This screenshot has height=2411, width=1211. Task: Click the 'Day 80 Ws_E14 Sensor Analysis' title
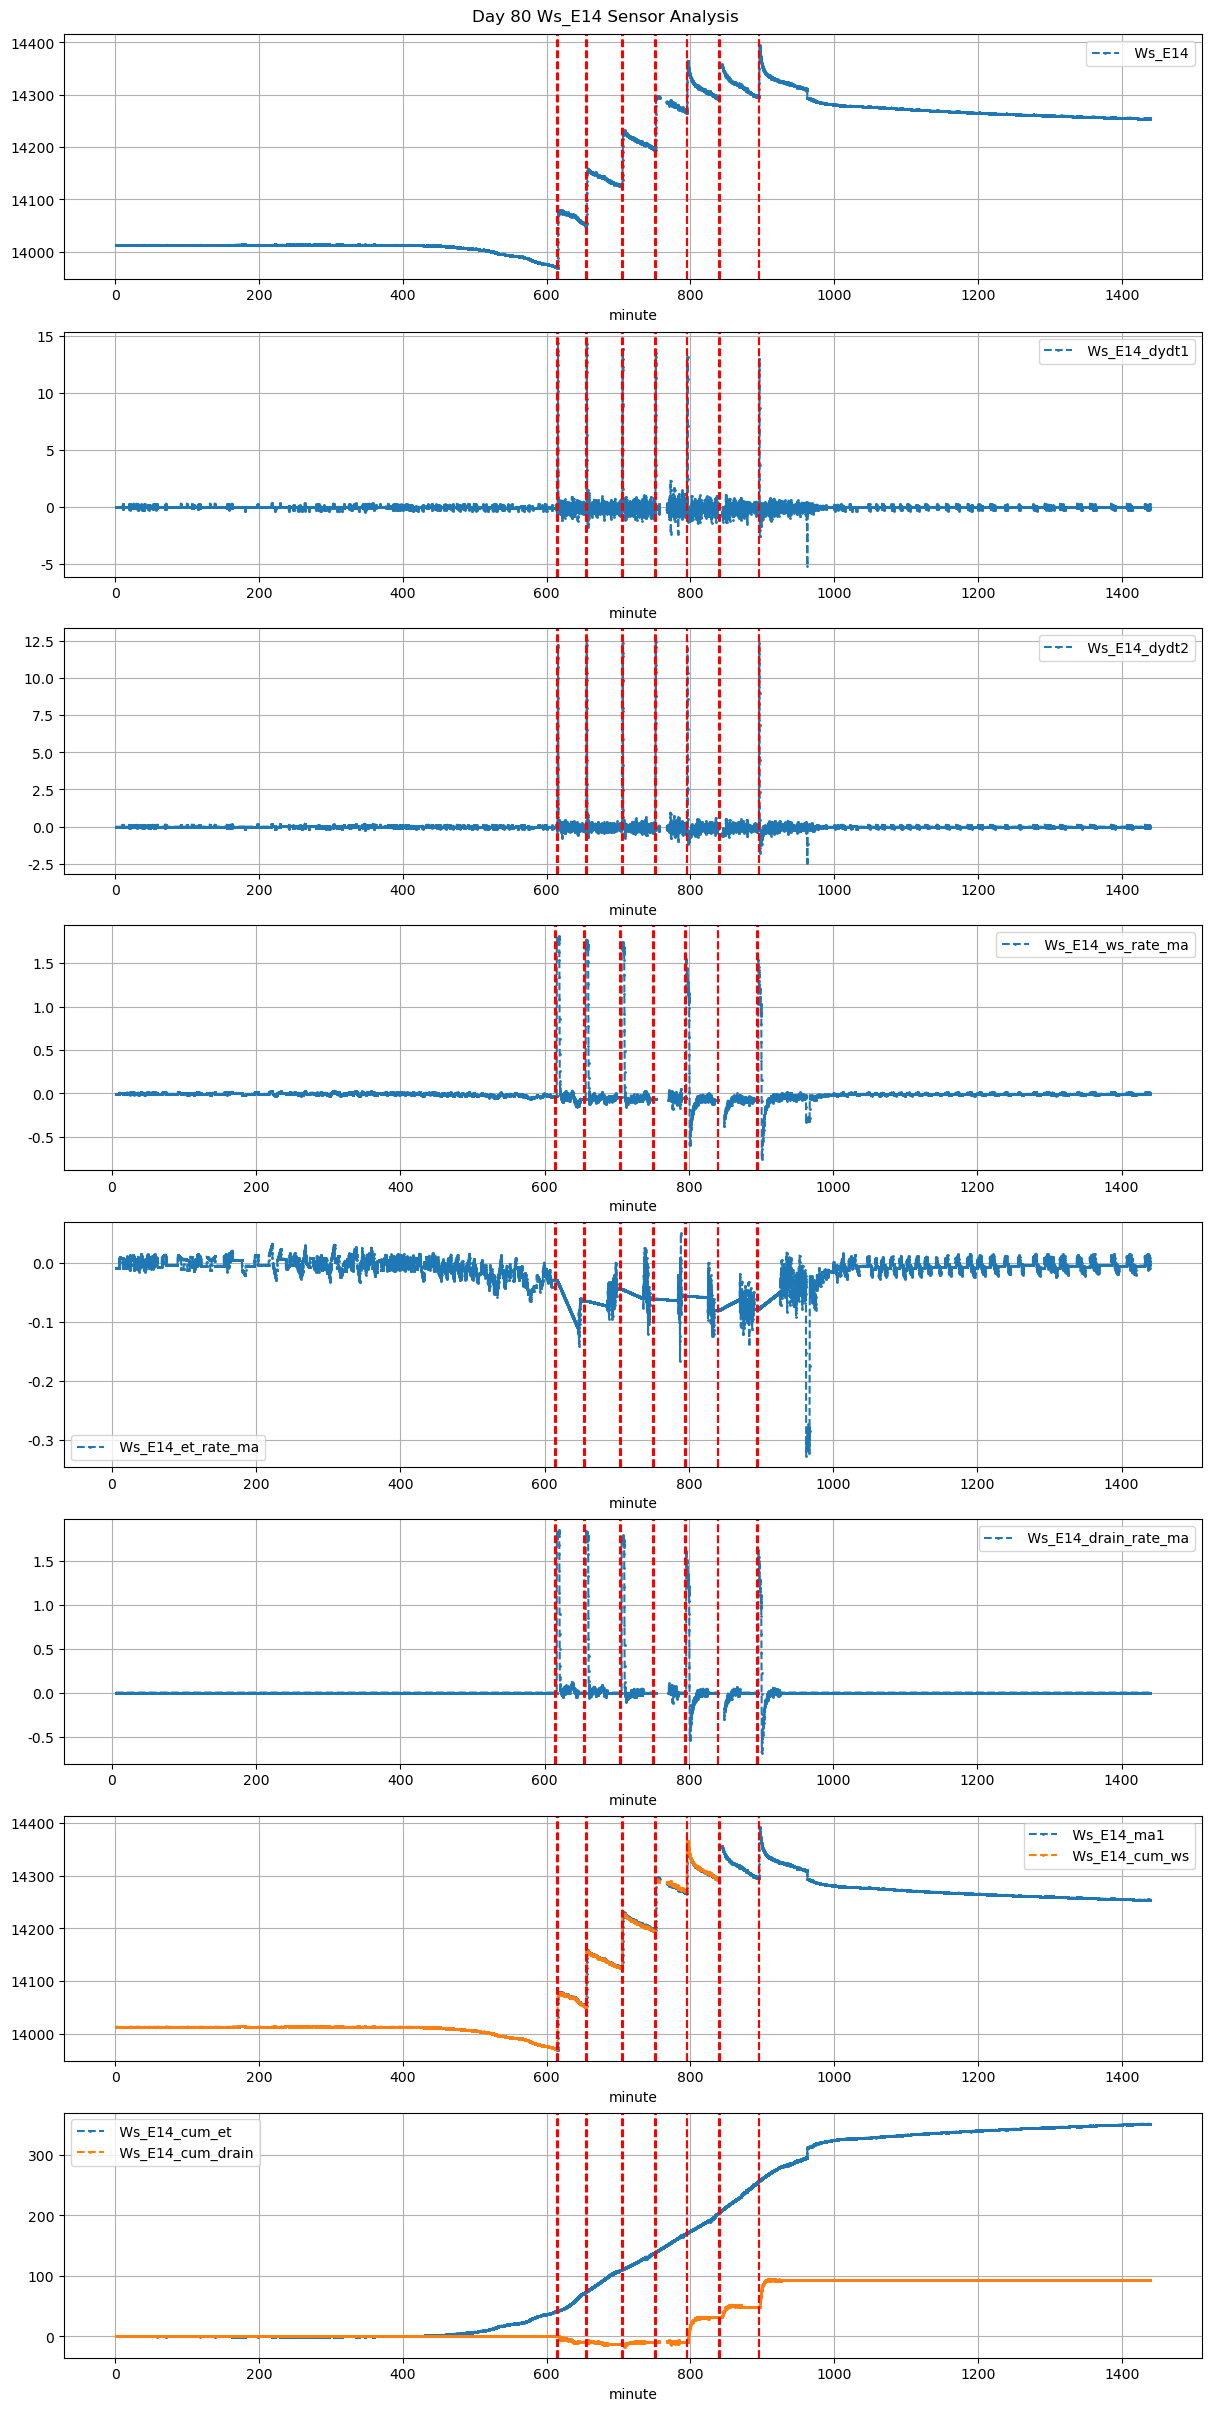pyautogui.click(x=605, y=16)
